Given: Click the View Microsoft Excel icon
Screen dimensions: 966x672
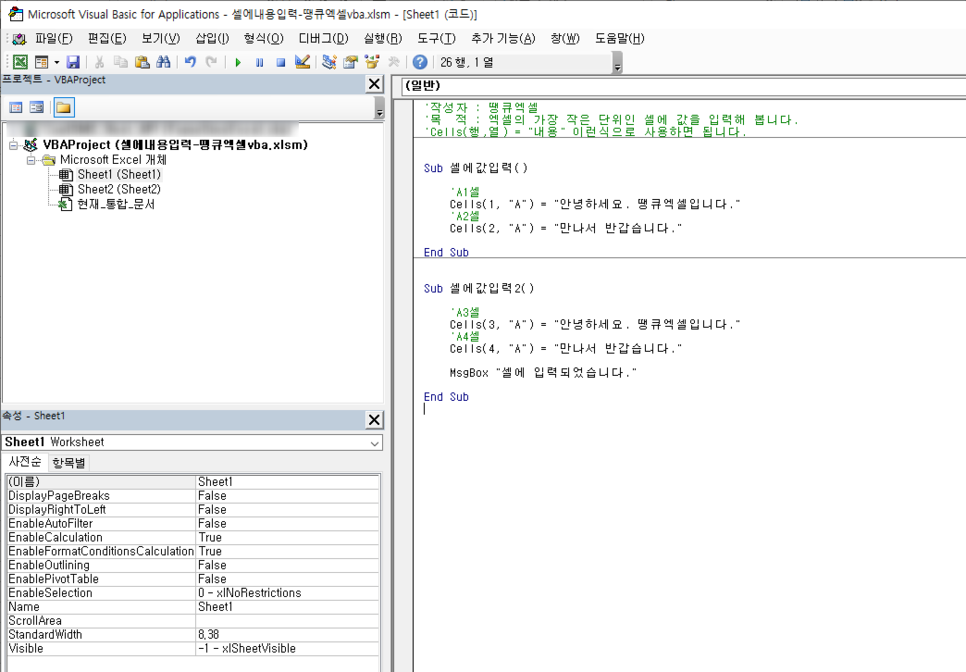Looking at the screenshot, I should pyautogui.click(x=20, y=62).
